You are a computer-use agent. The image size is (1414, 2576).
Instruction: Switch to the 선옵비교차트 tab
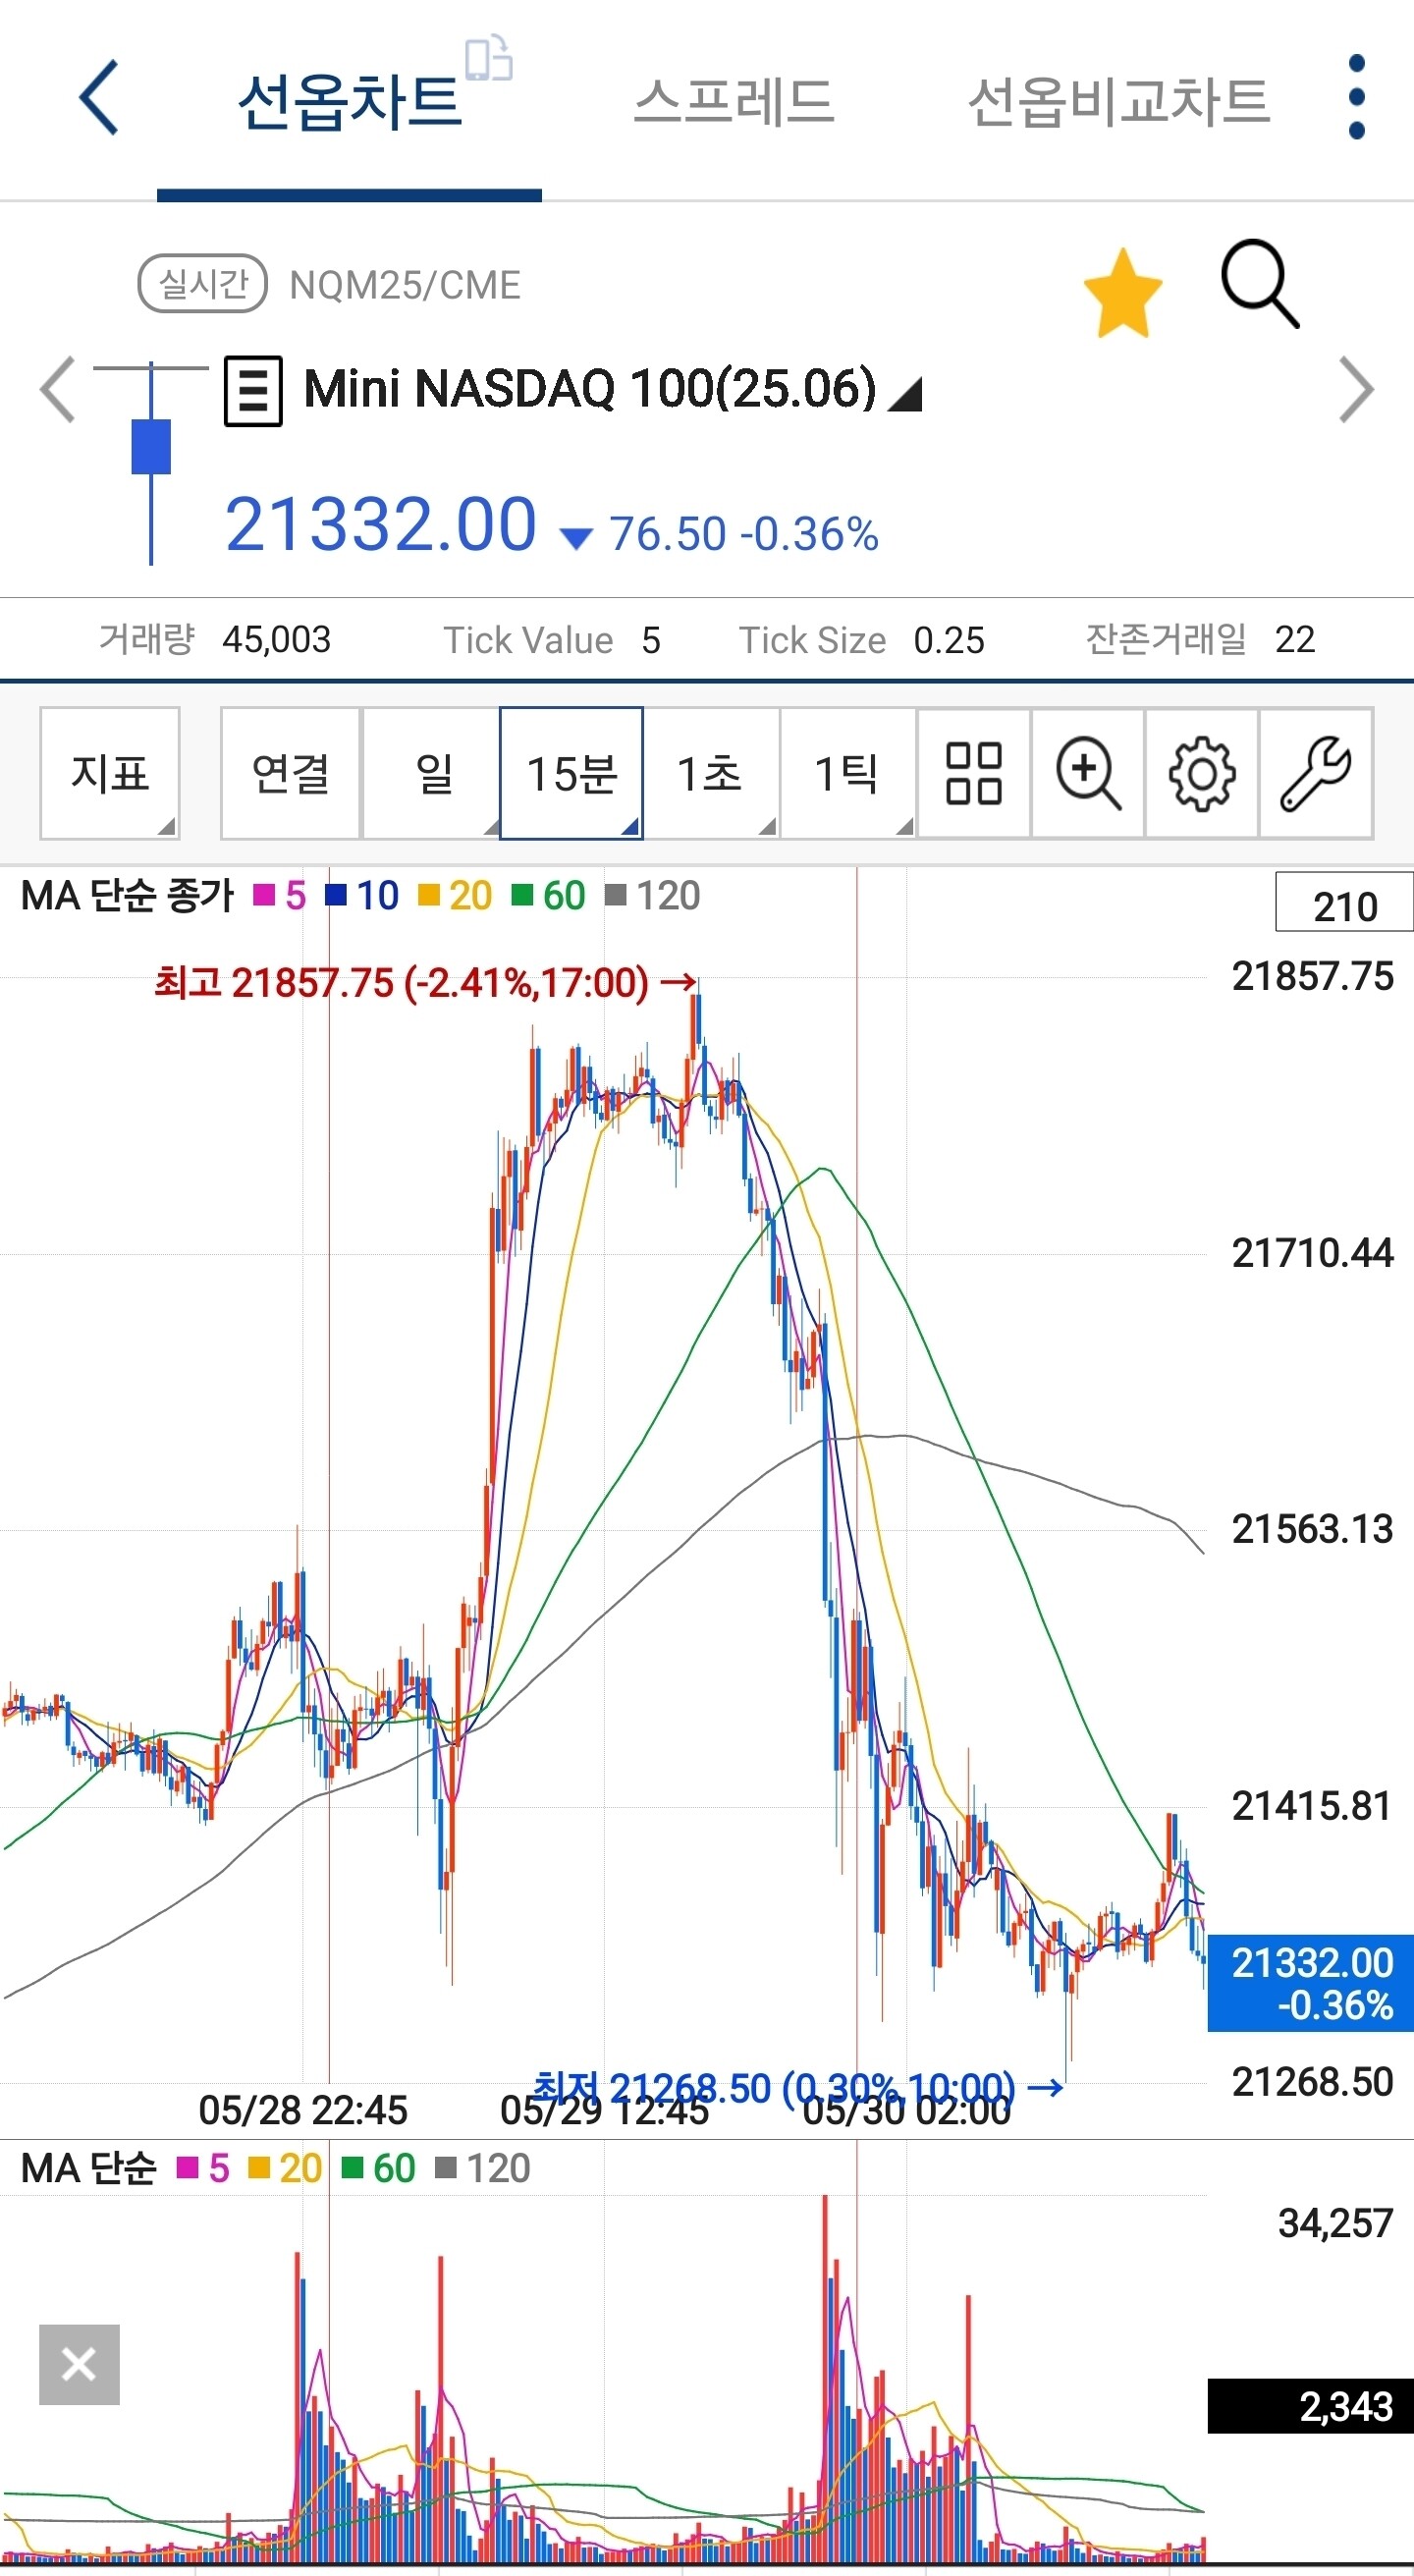pyautogui.click(x=1118, y=101)
